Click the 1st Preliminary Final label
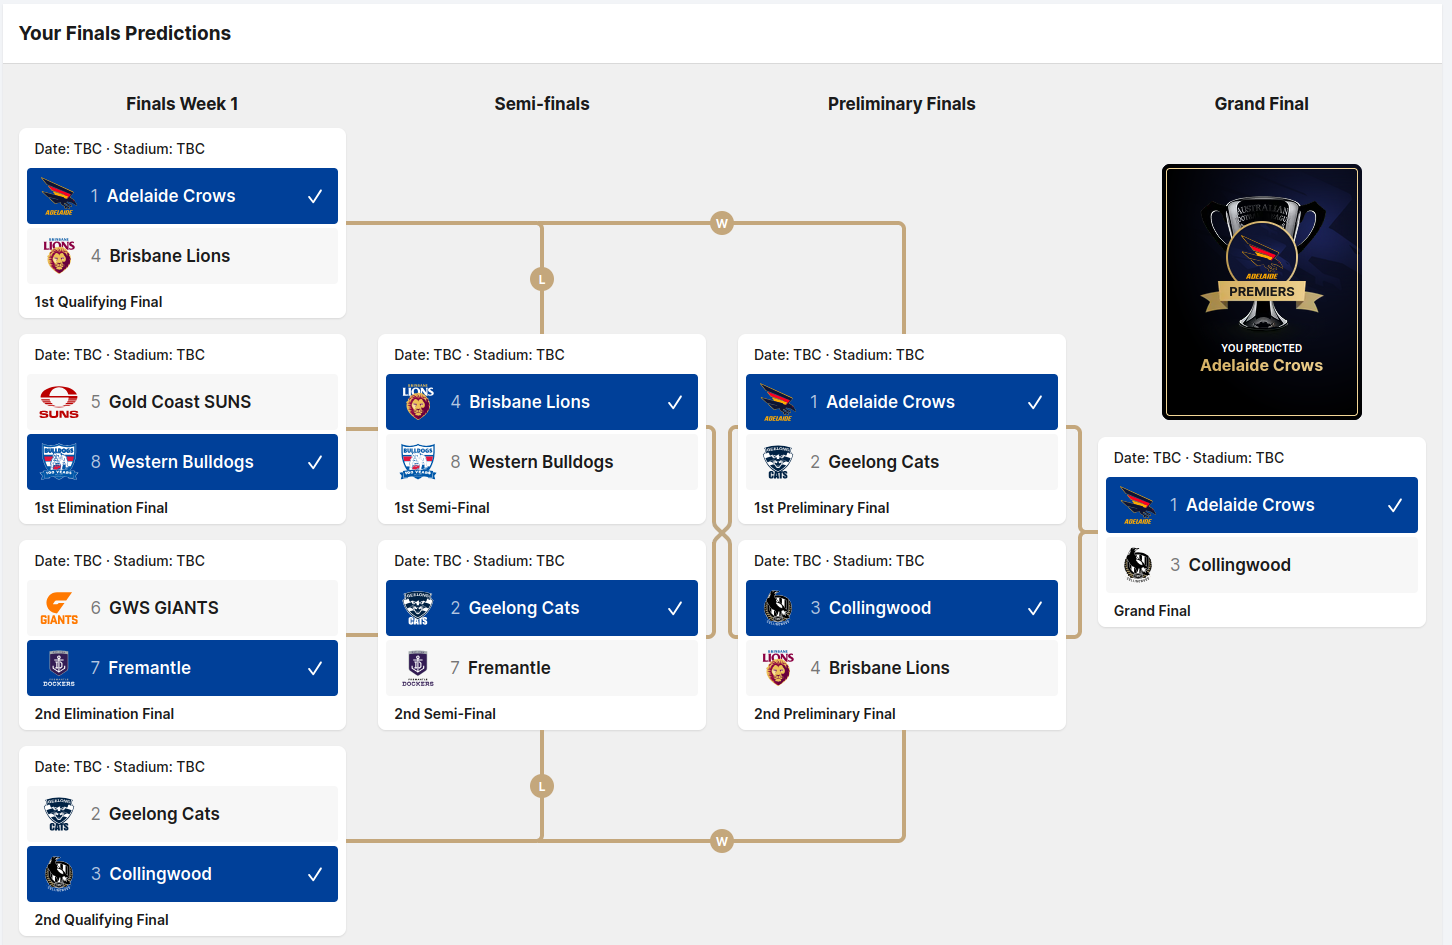The height and width of the screenshot is (945, 1452). [822, 508]
